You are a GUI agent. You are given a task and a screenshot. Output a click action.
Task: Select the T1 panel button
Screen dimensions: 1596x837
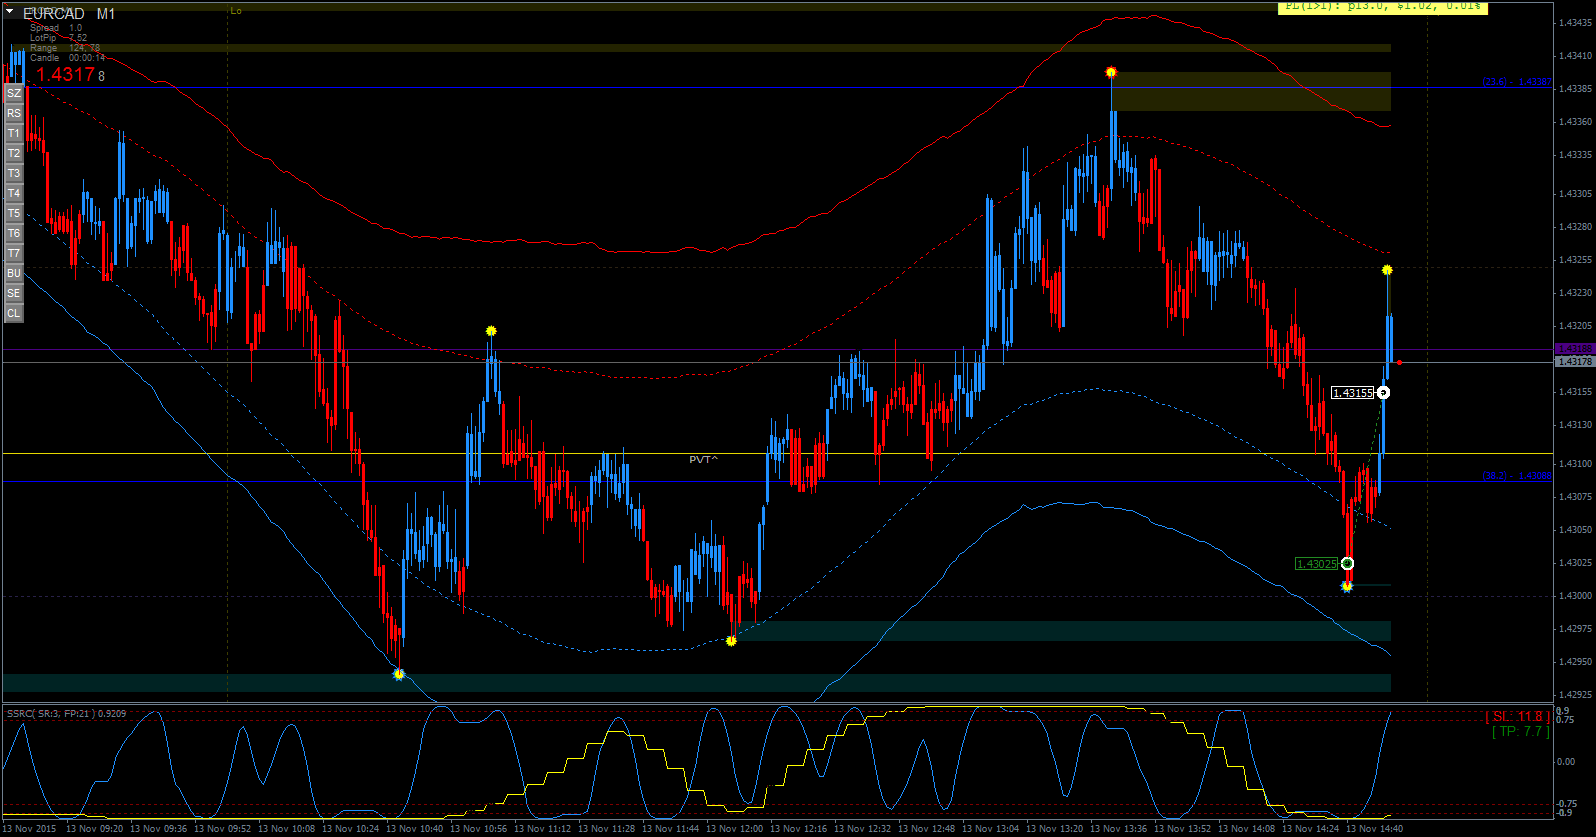[14, 133]
